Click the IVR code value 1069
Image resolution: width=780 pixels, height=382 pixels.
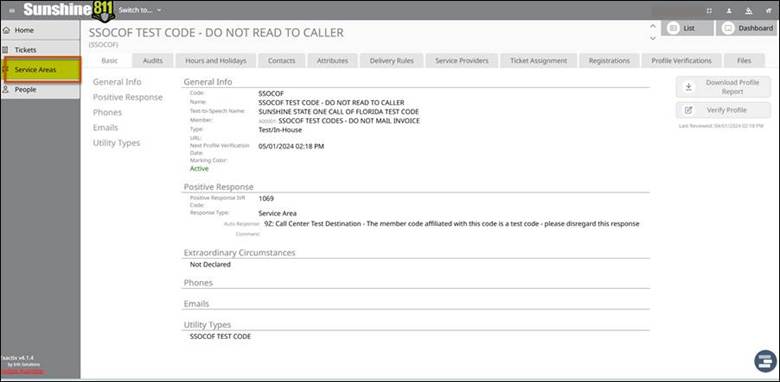point(266,198)
